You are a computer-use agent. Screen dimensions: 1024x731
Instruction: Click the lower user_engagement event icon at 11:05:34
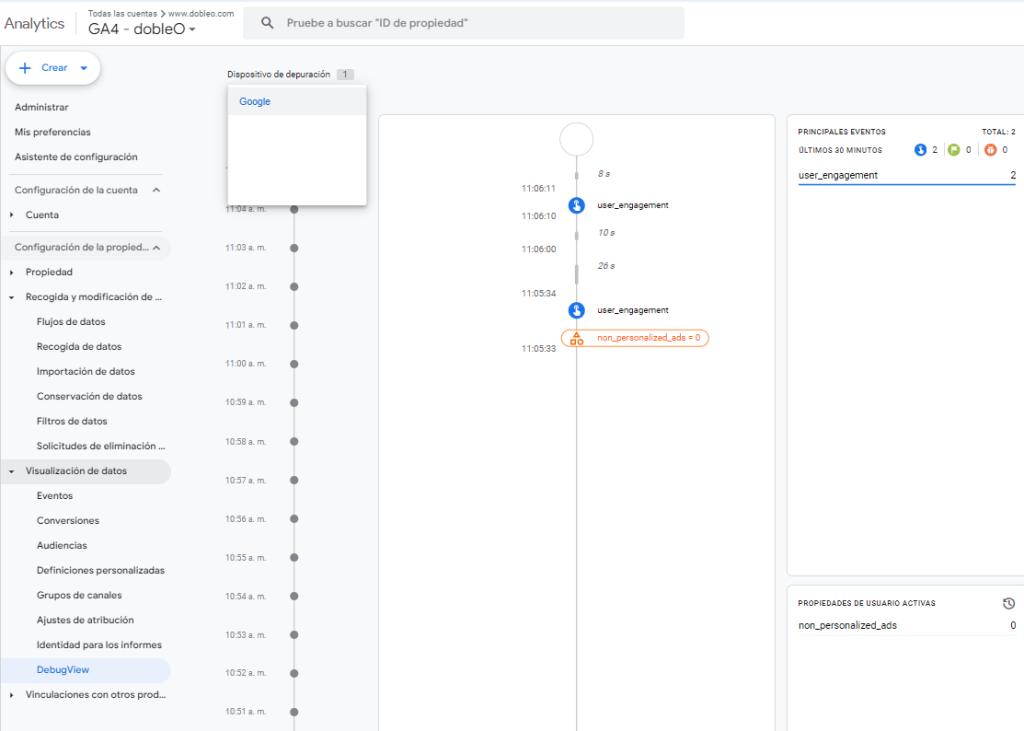coord(576,310)
